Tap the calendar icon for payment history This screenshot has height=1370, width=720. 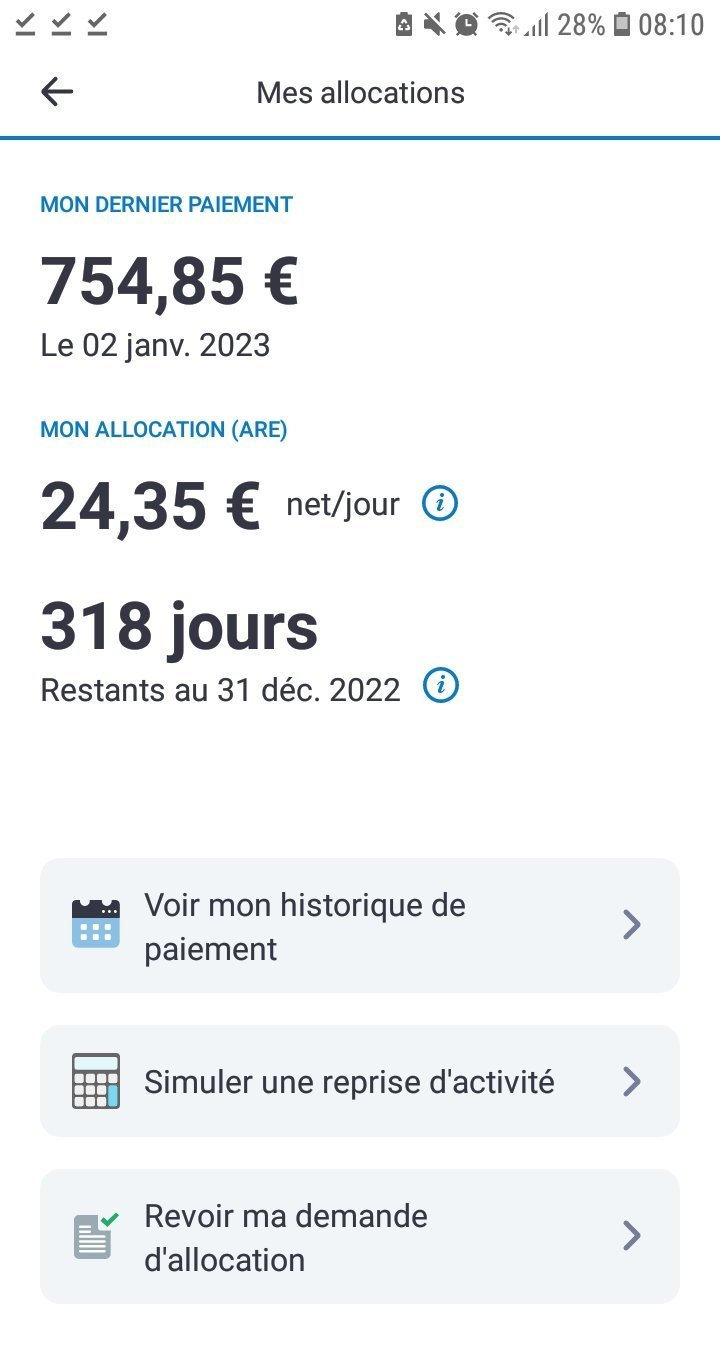coord(96,924)
